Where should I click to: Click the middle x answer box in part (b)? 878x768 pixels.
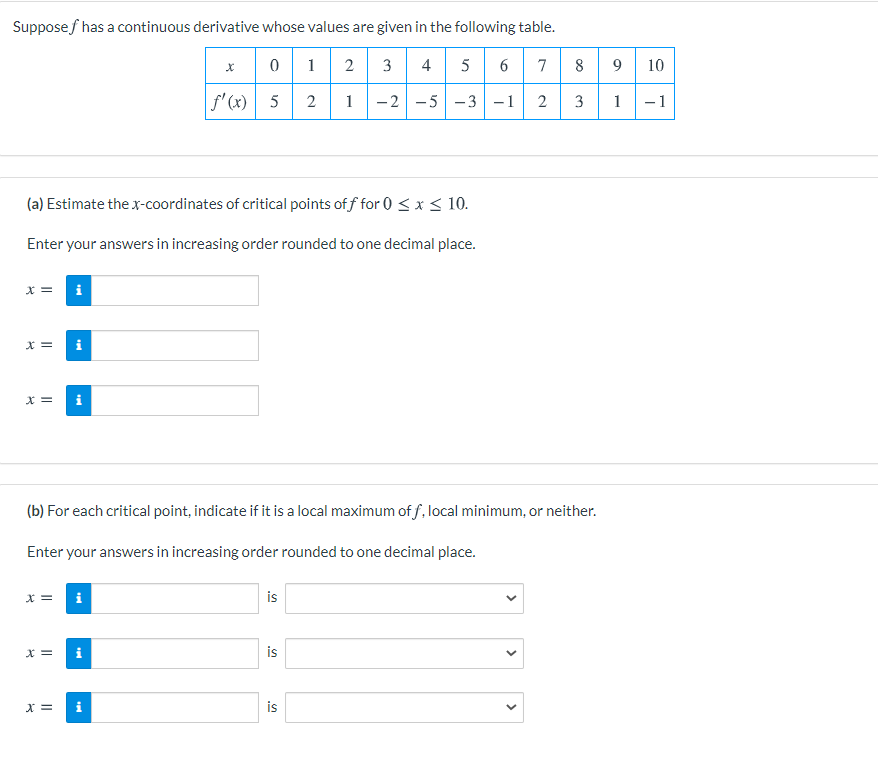(x=175, y=652)
